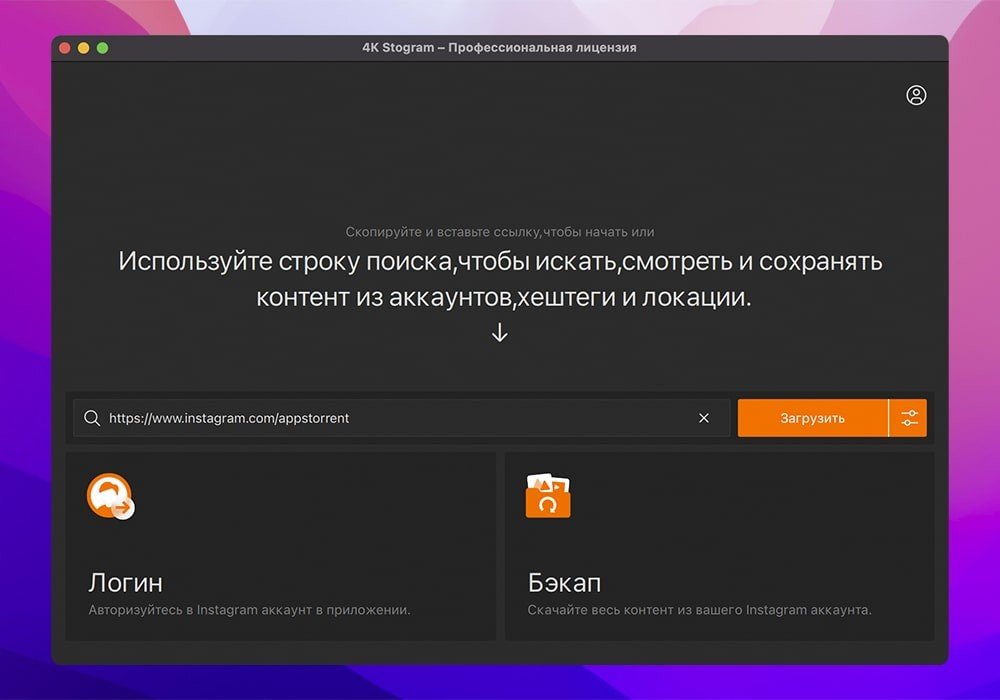Select the Бэкап card title
The width and height of the screenshot is (1000, 700).
pos(564,582)
